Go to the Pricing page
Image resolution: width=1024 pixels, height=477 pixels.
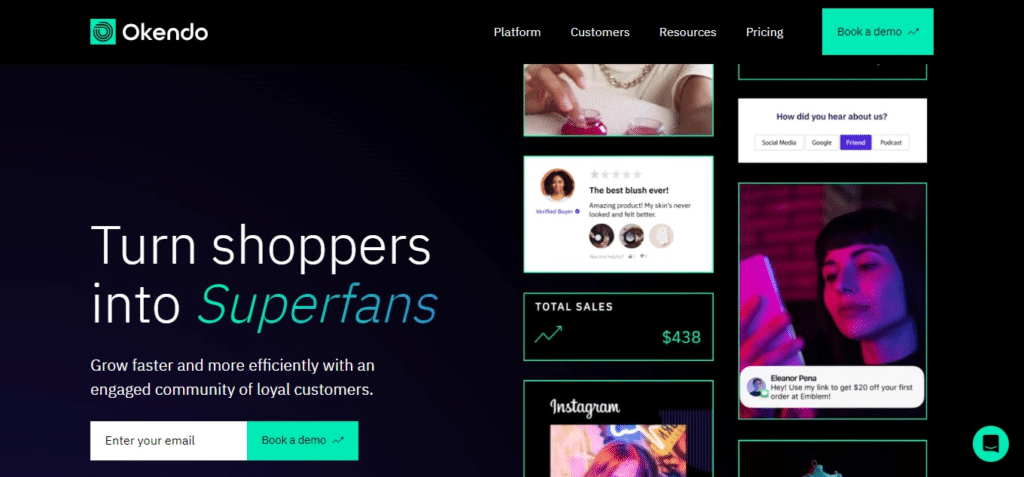tap(765, 32)
